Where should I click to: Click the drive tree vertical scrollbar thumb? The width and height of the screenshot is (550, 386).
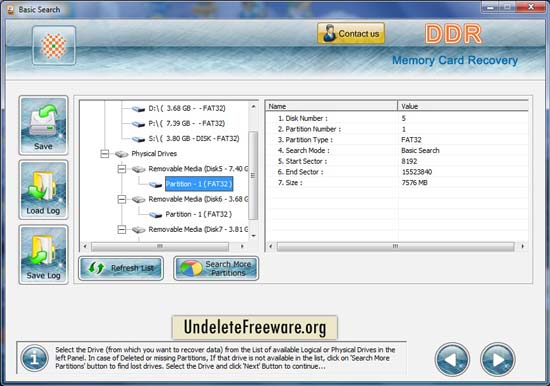click(253, 175)
